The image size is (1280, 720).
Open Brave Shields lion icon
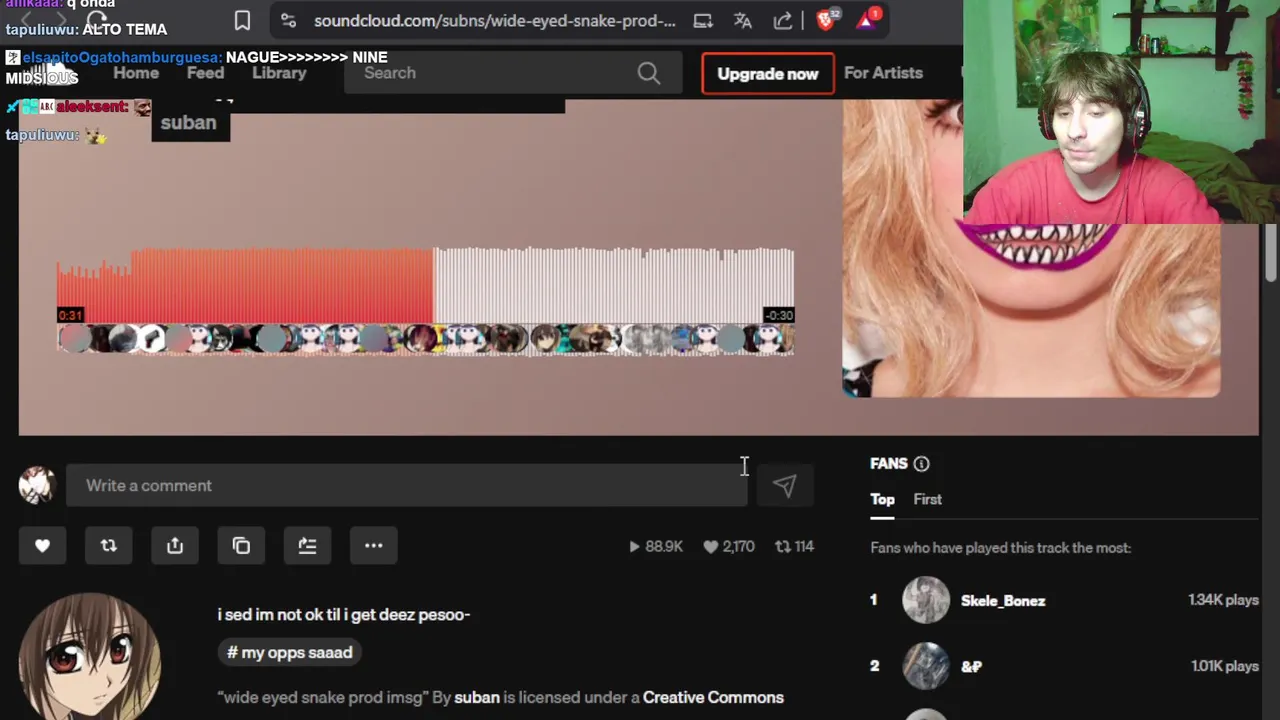(826, 20)
